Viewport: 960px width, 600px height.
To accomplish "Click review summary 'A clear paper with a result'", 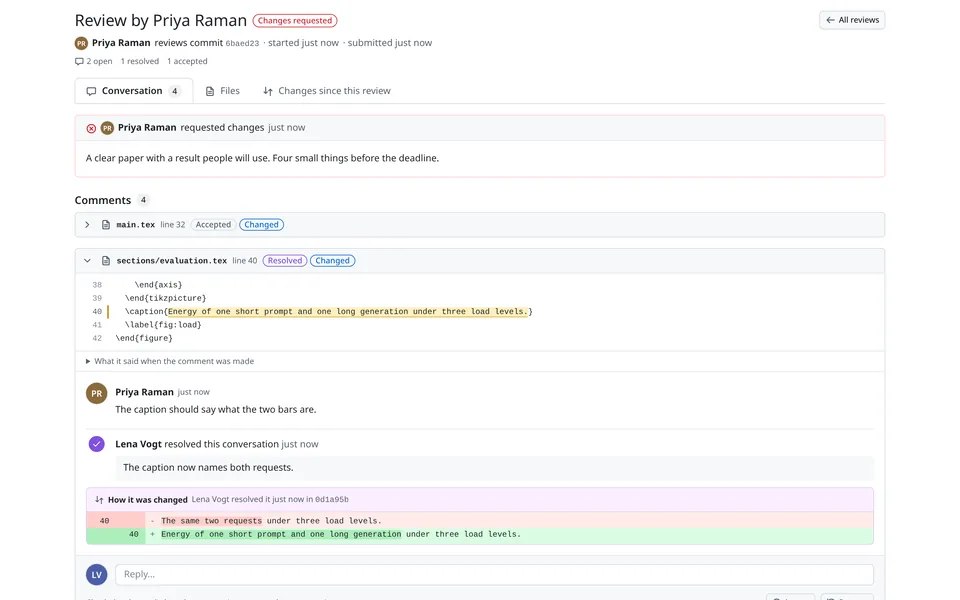I will [262, 158].
